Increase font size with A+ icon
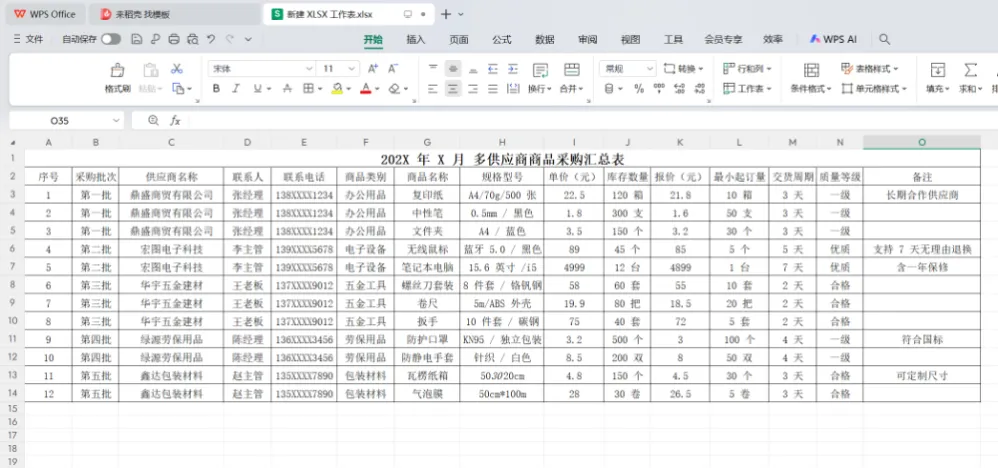This screenshot has height=469, width=998. coord(374,69)
